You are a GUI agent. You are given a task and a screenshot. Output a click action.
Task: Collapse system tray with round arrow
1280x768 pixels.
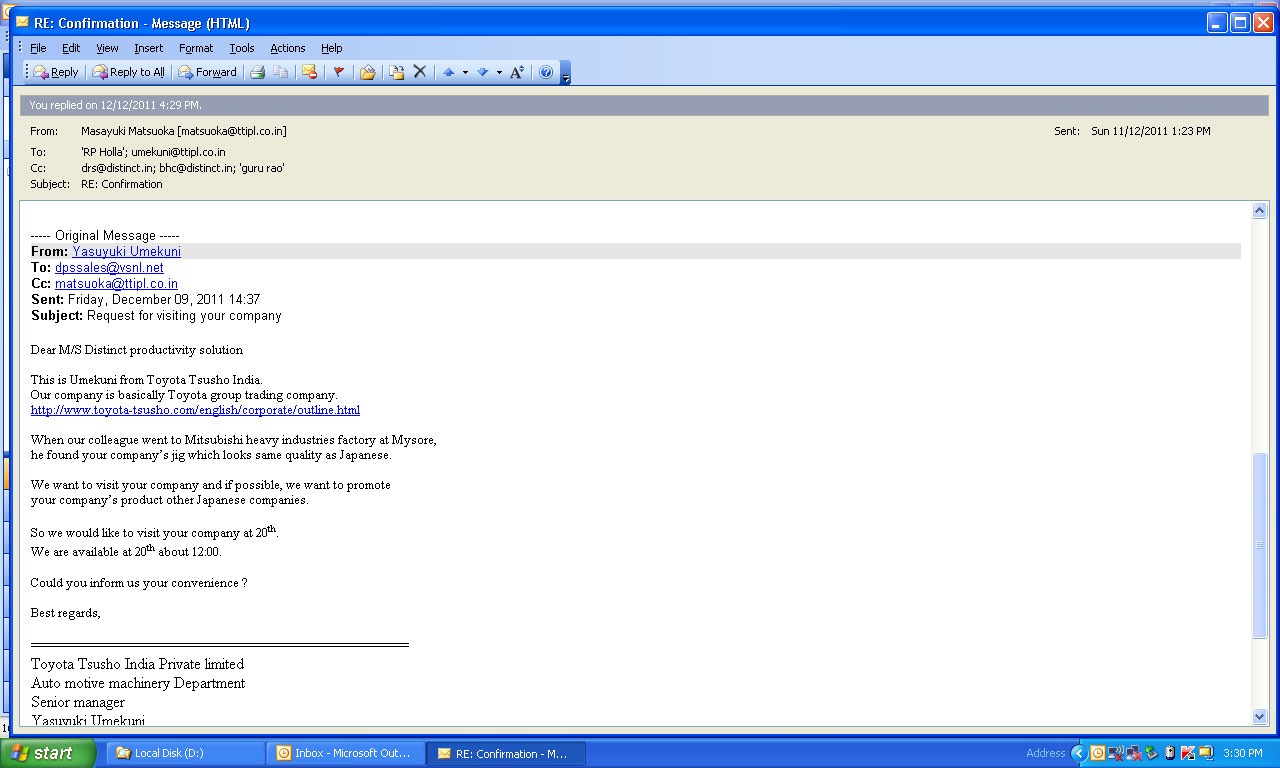pos(1079,753)
